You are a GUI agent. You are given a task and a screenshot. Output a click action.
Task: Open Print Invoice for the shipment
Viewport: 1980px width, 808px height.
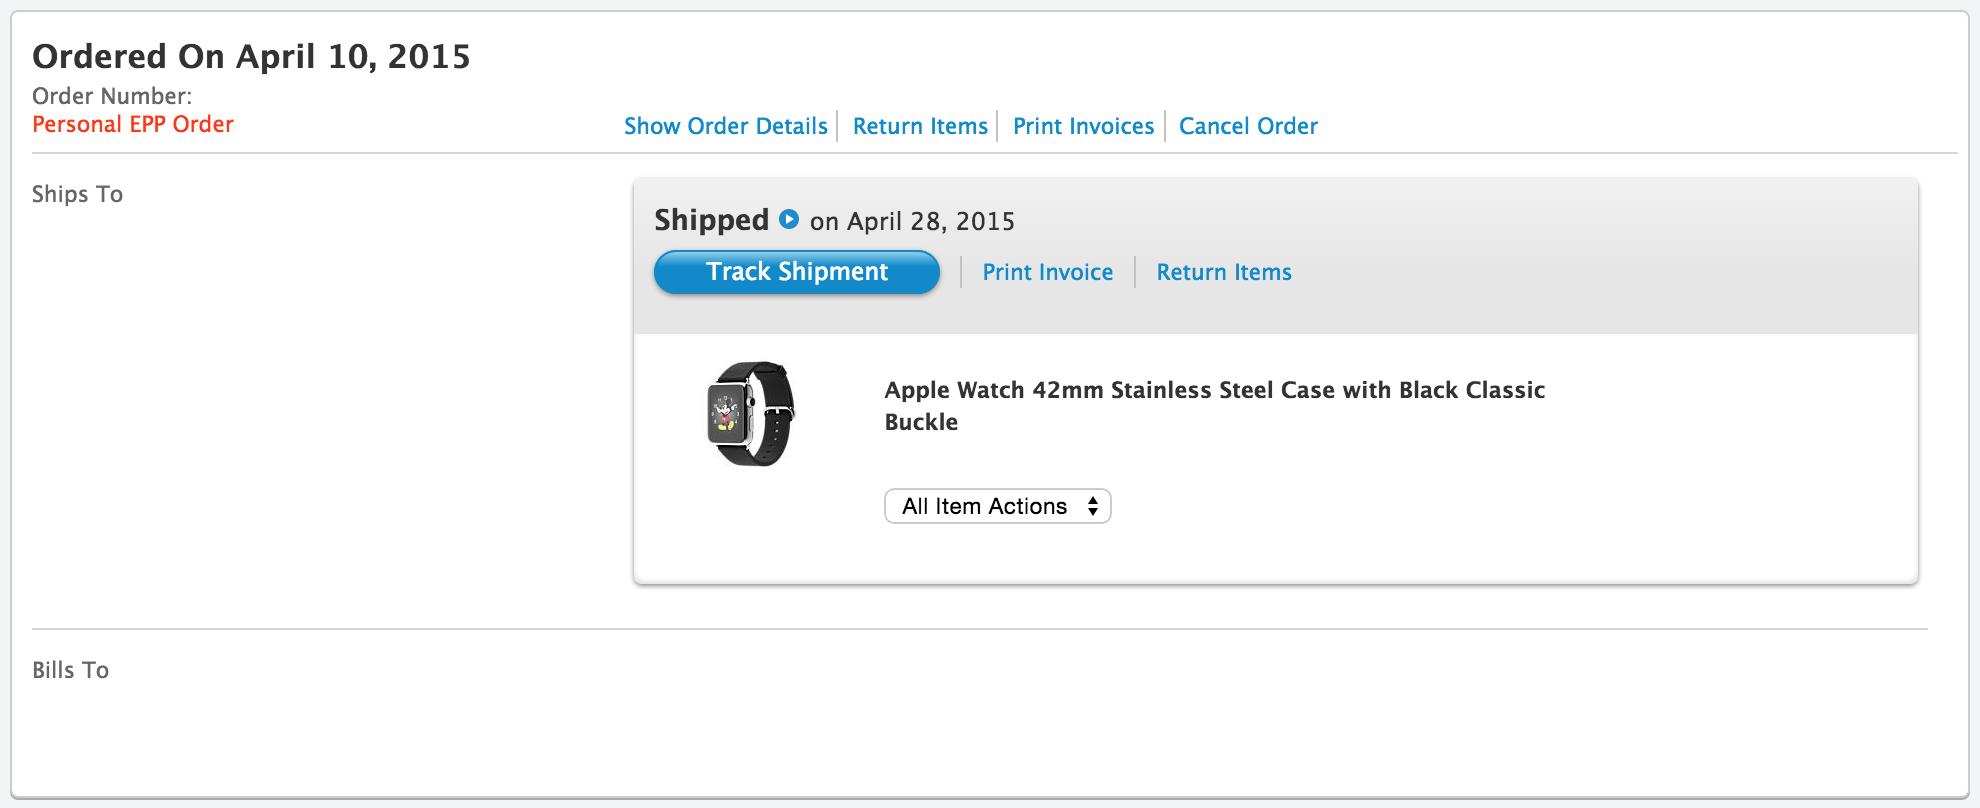click(x=1047, y=272)
